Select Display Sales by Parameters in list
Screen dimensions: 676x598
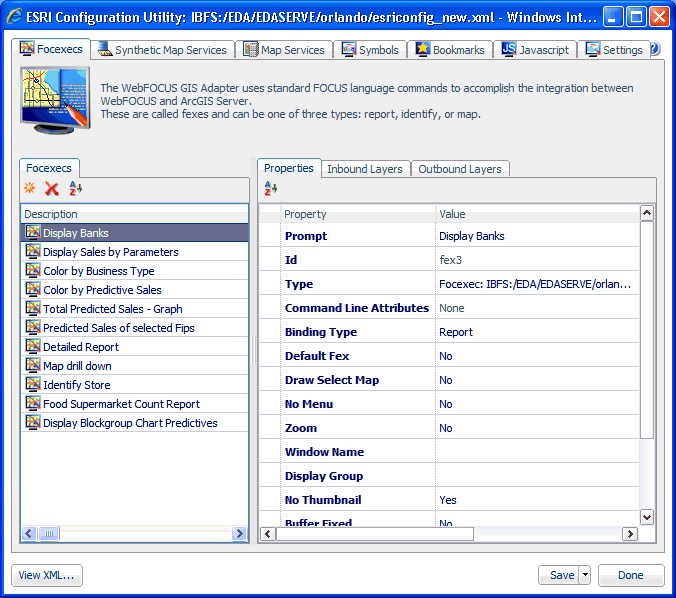tap(135, 252)
